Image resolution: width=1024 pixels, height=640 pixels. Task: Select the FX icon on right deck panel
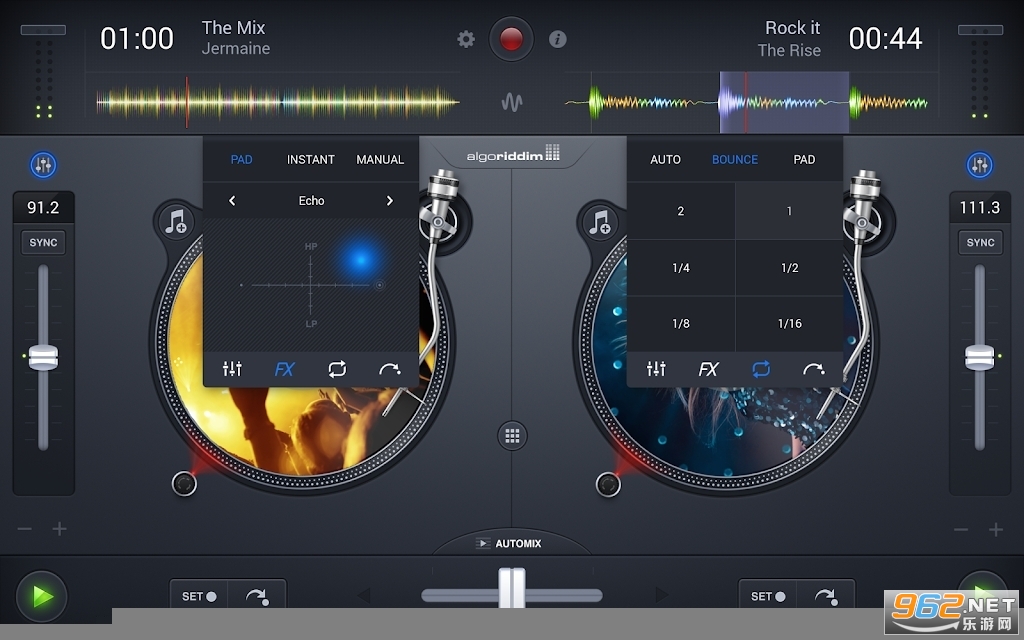click(708, 369)
